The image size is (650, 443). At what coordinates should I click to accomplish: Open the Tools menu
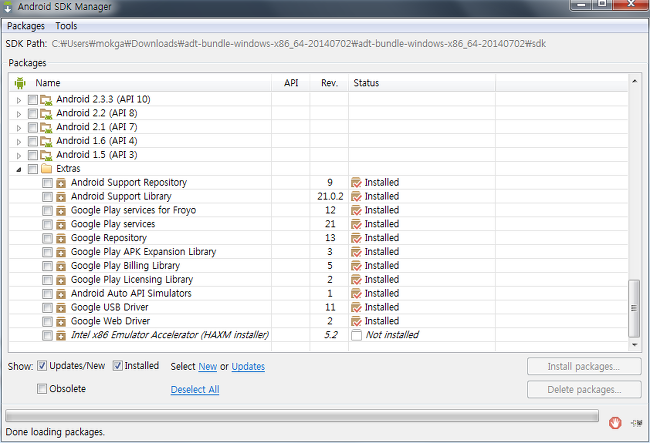[x=66, y=26]
